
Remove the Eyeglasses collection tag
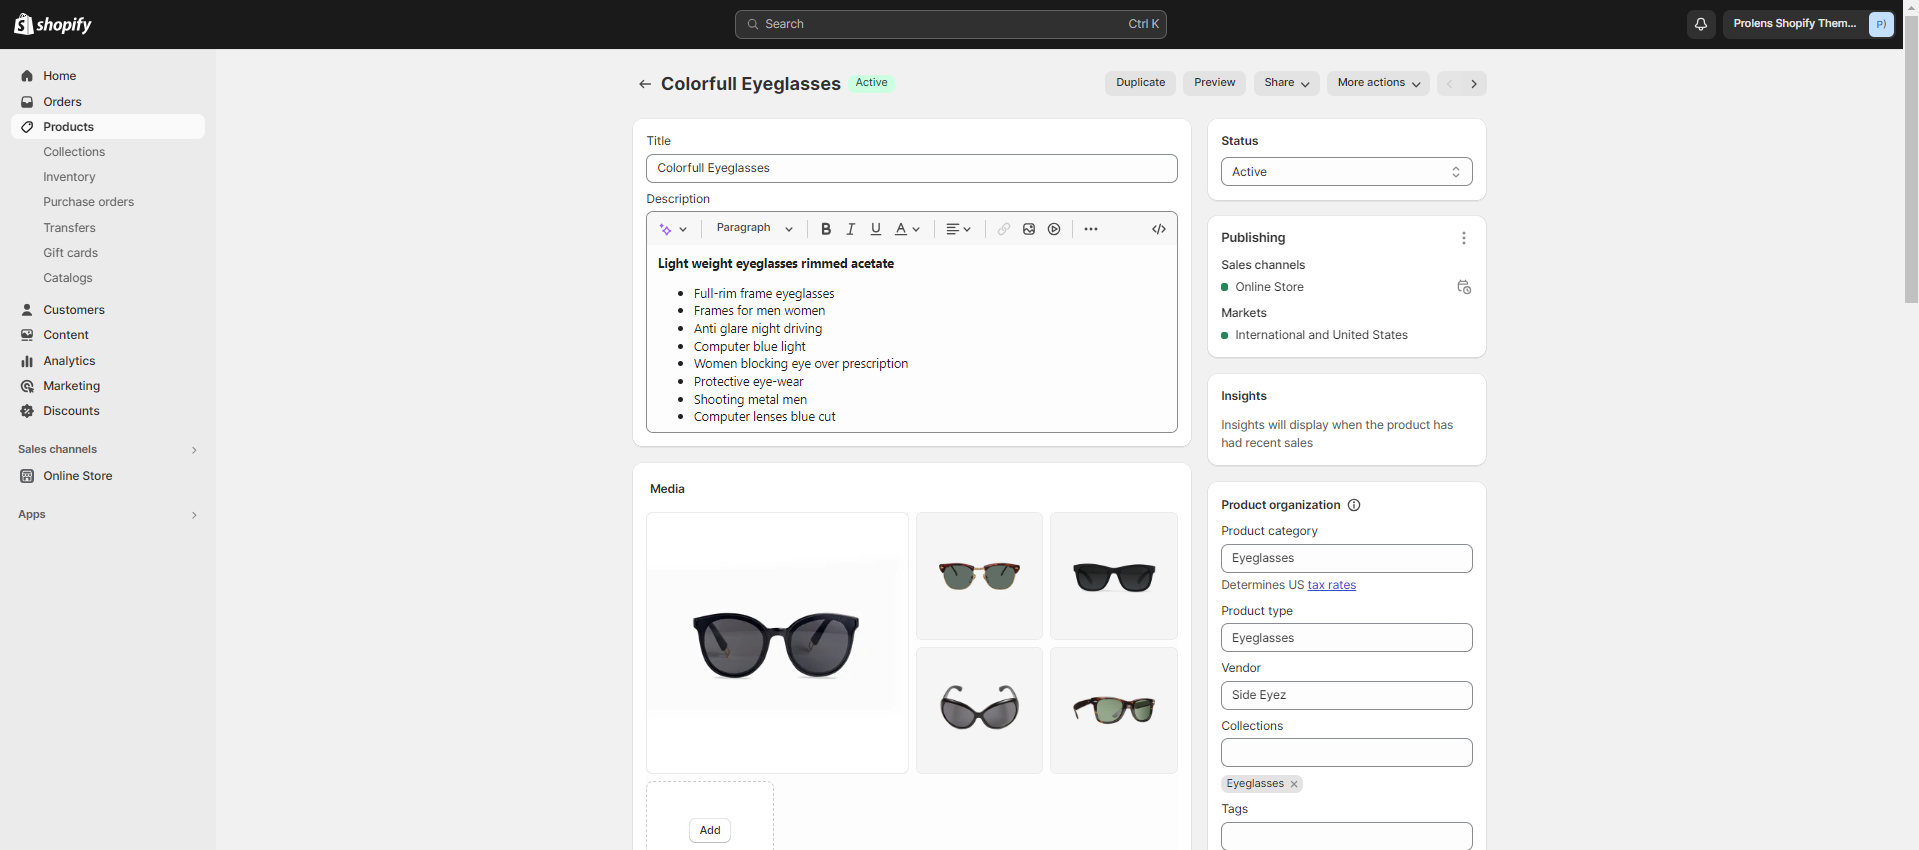tap(1293, 784)
